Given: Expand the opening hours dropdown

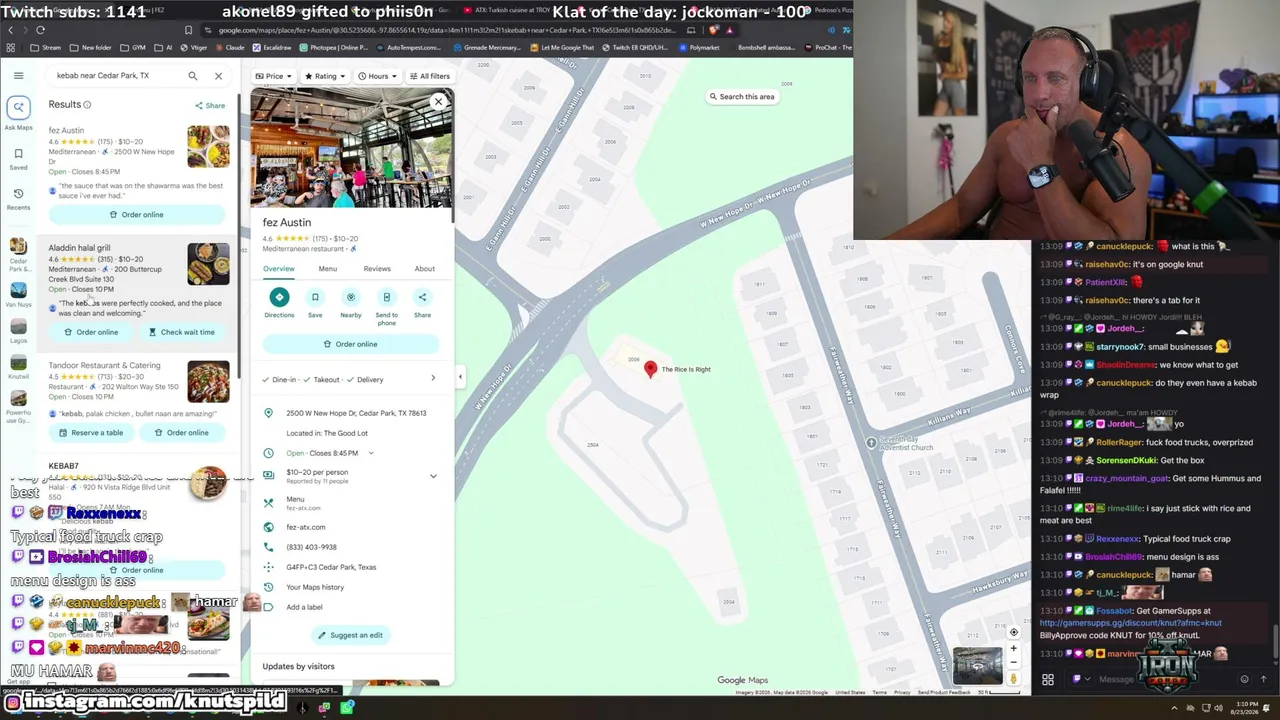Looking at the screenshot, I should coord(371,453).
